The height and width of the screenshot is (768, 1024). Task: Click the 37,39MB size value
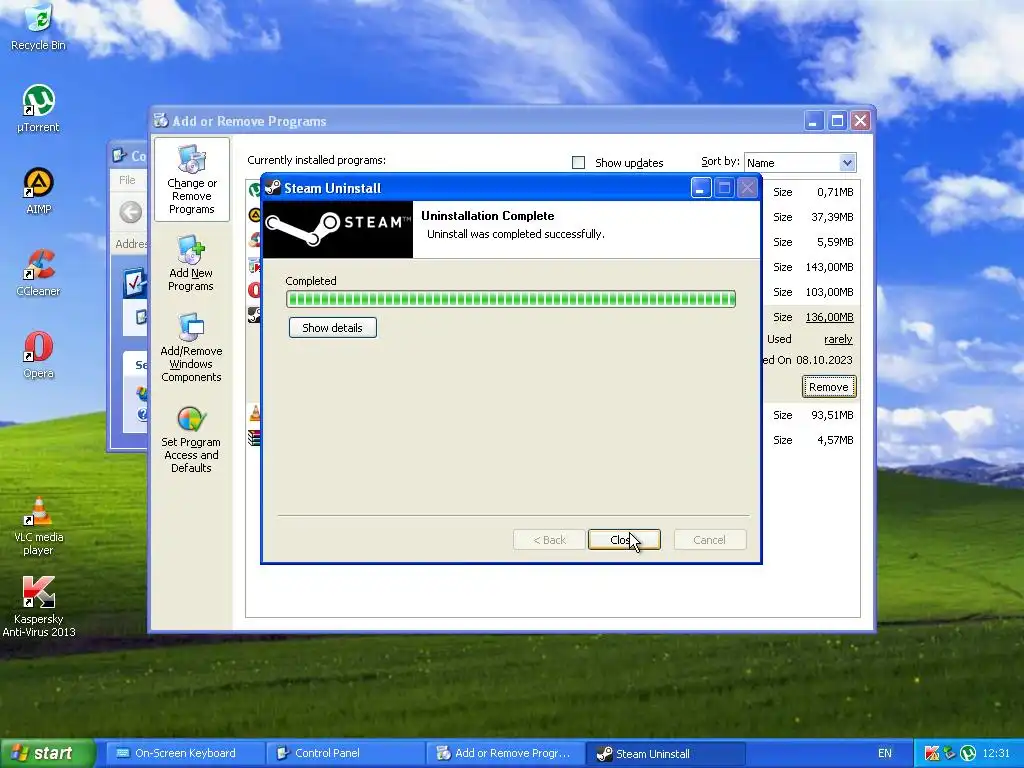tap(832, 217)
